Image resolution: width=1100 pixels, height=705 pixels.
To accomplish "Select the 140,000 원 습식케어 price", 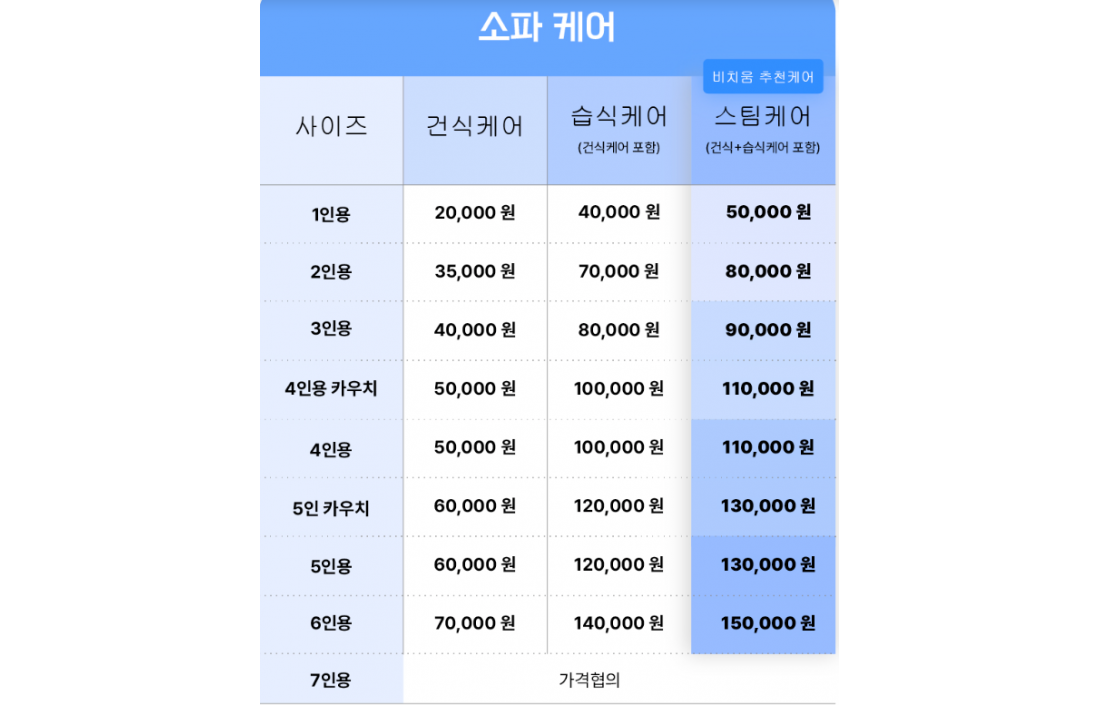I will [x=619, y=624].
